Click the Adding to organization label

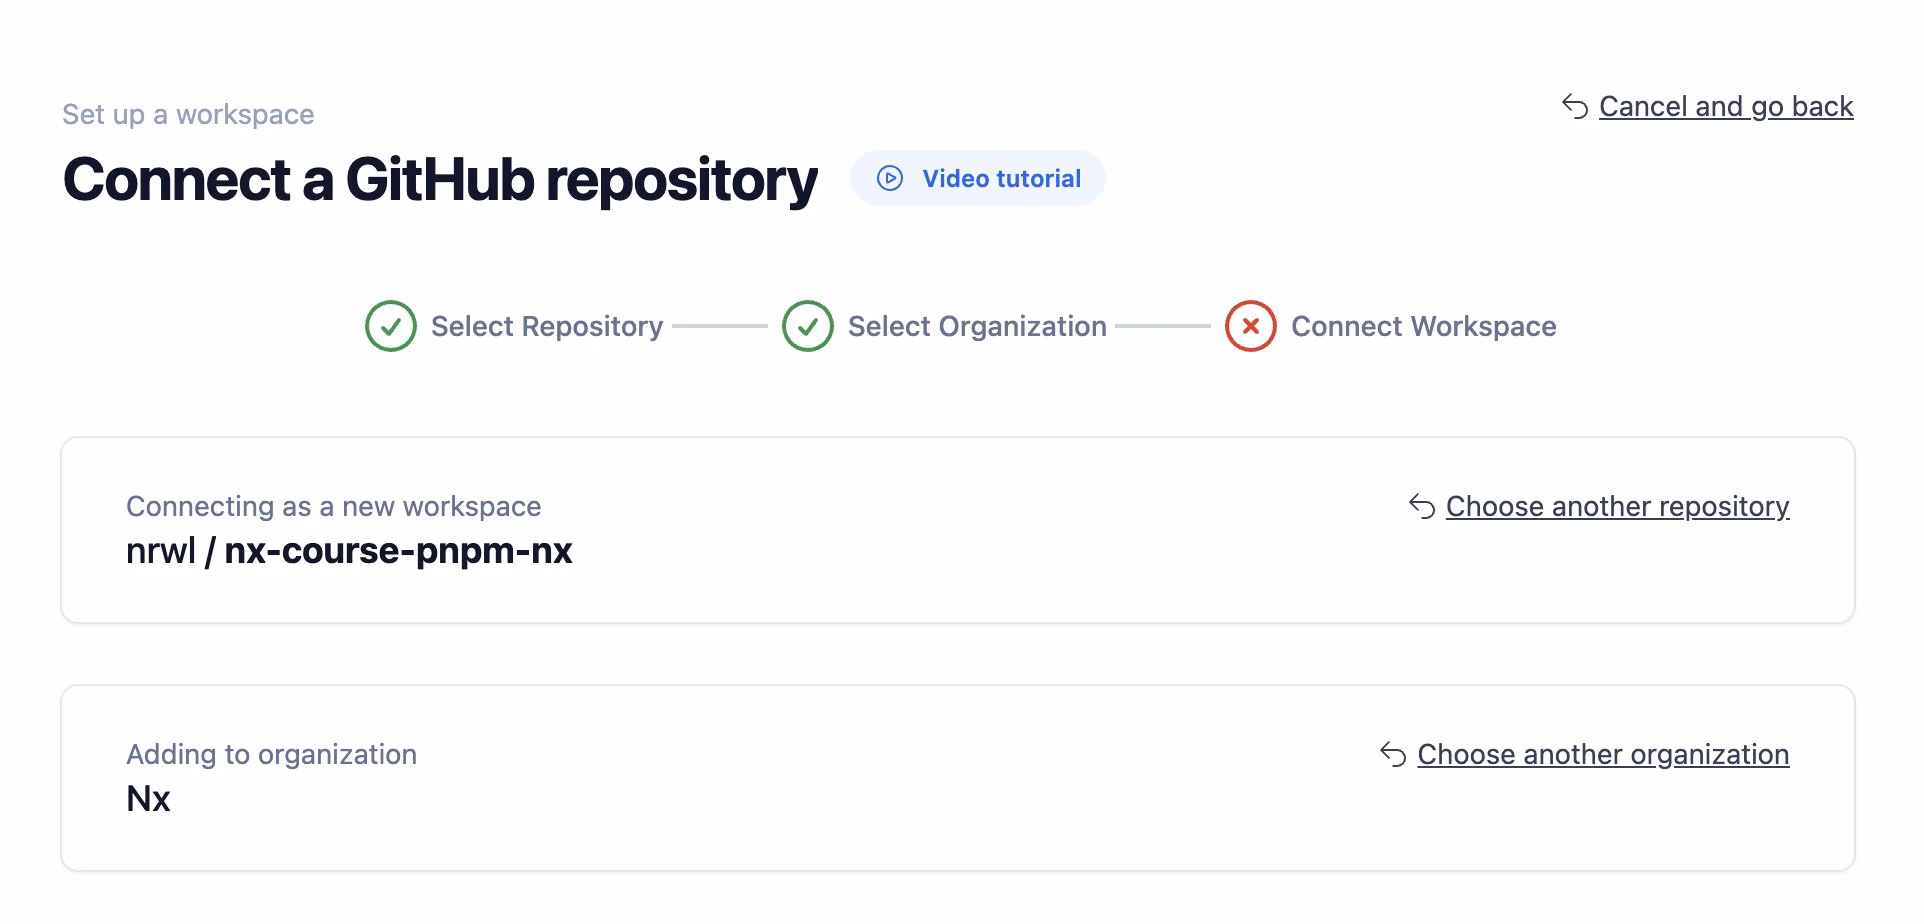[x=271, y=754]
